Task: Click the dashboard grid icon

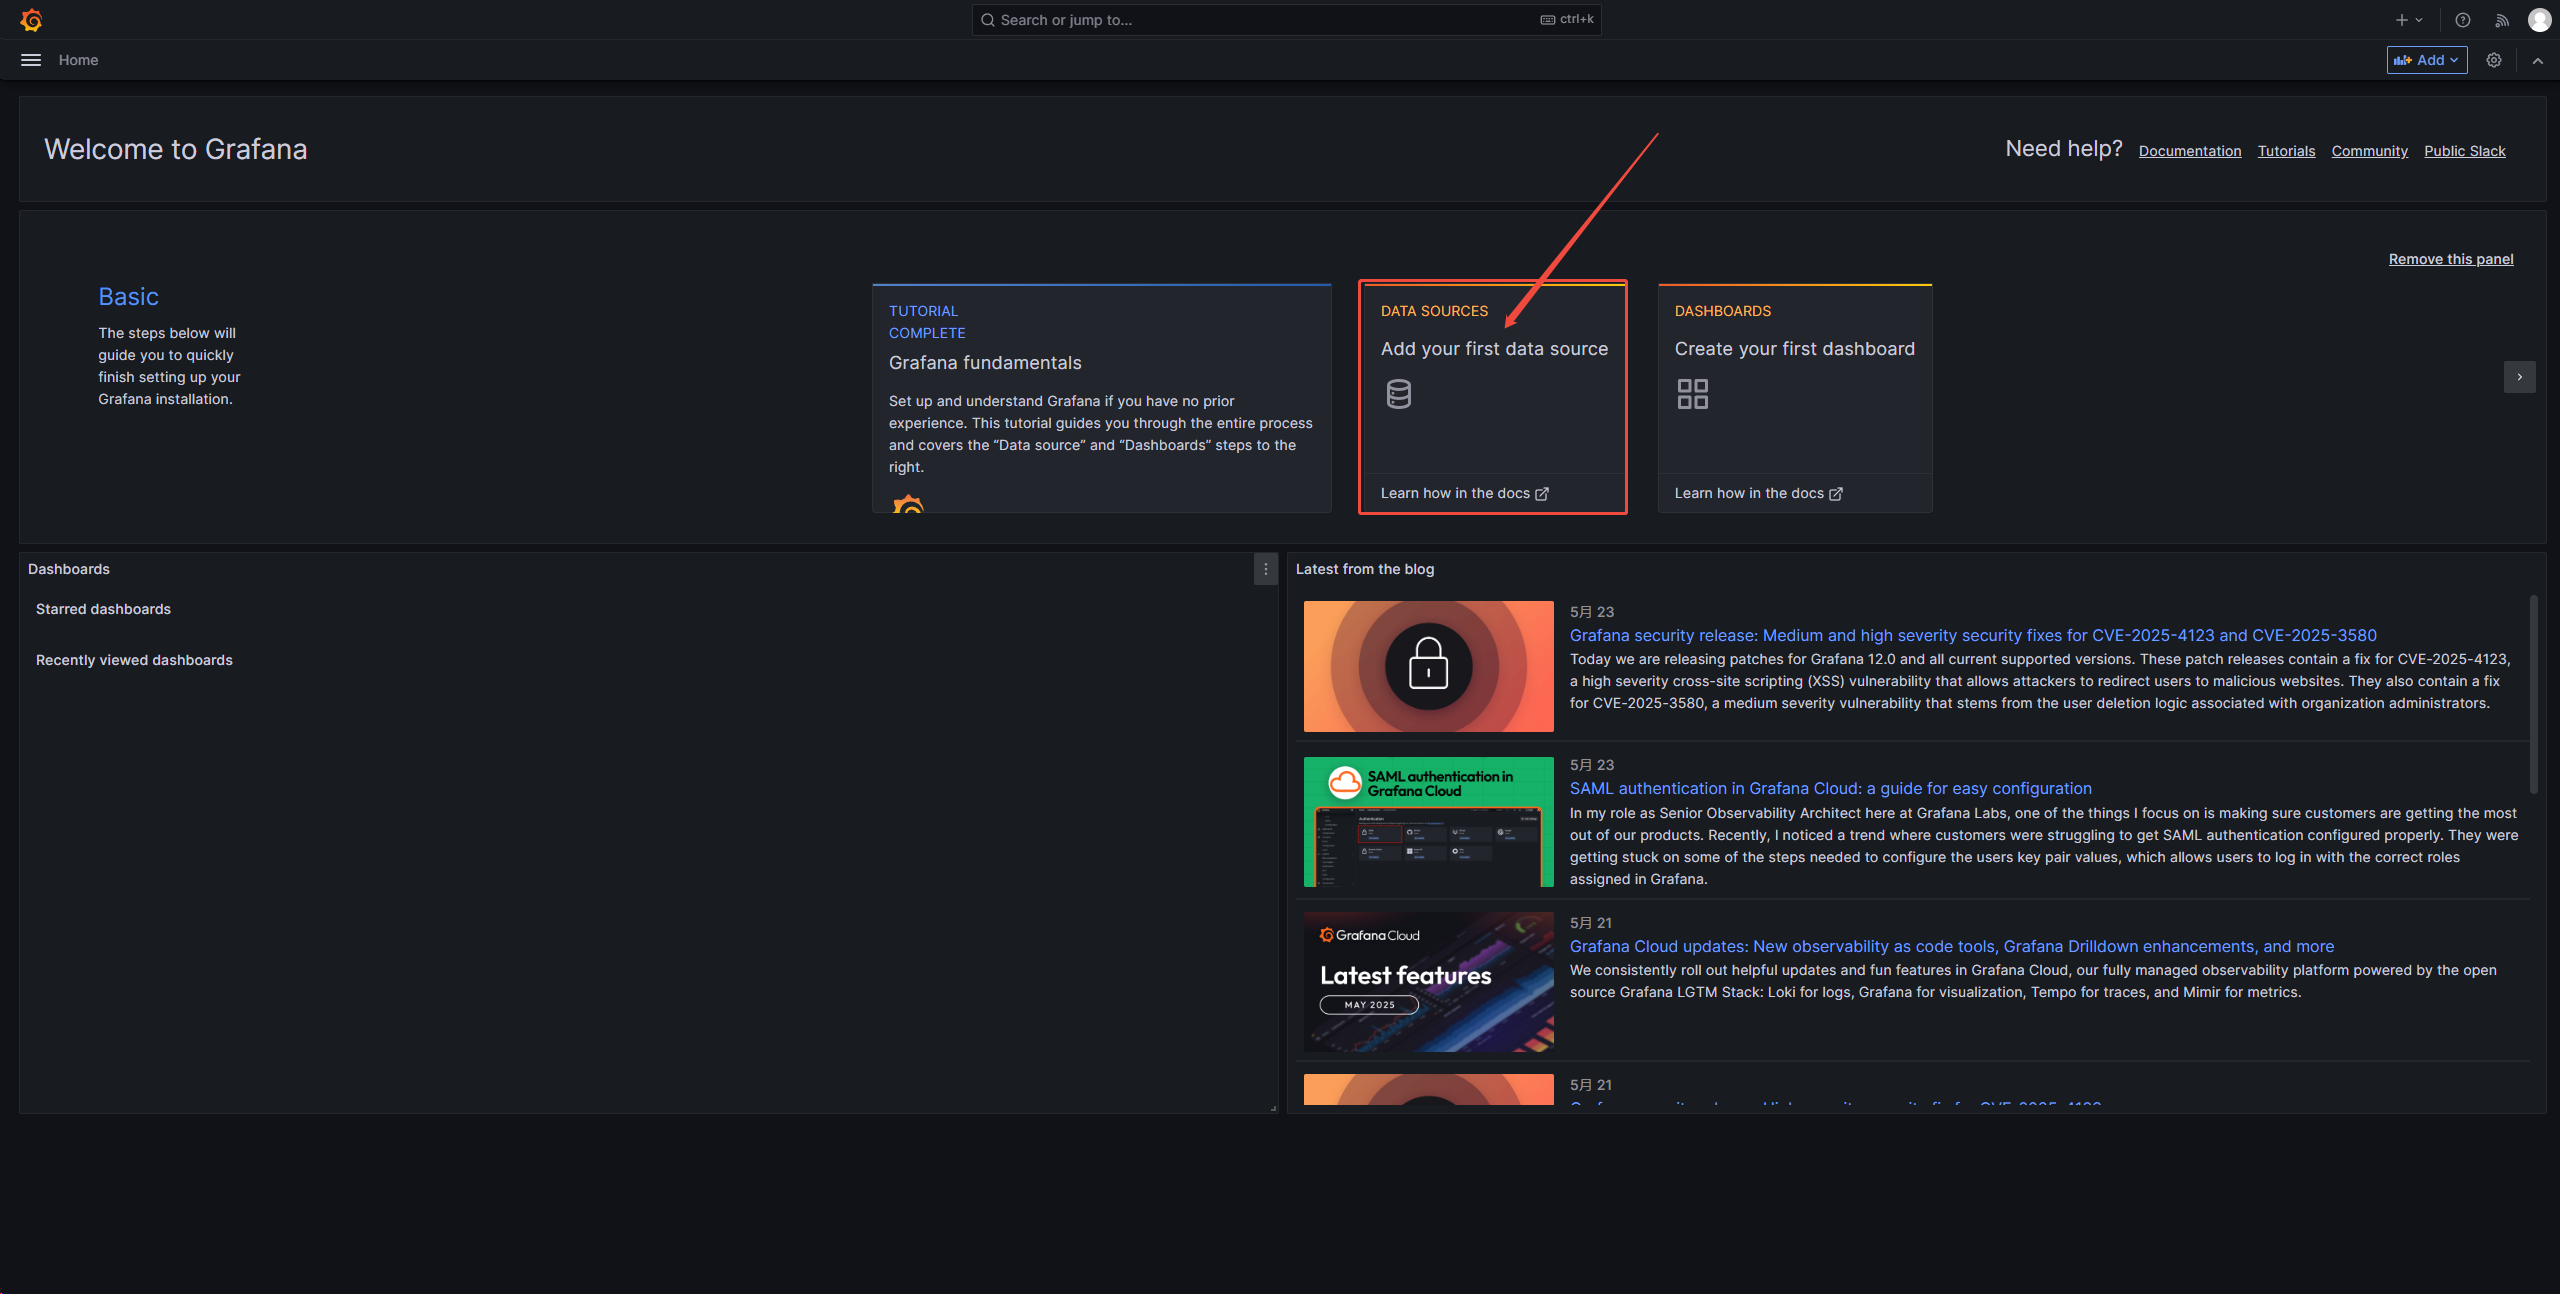Action: (x=1692, y=394)
